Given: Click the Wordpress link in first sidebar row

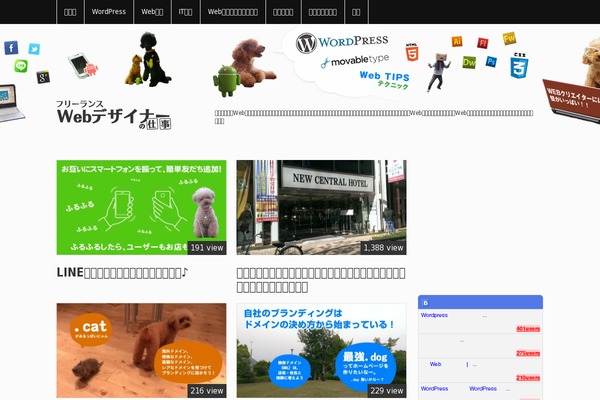Looking at the screenshot, I should point(434,315).
